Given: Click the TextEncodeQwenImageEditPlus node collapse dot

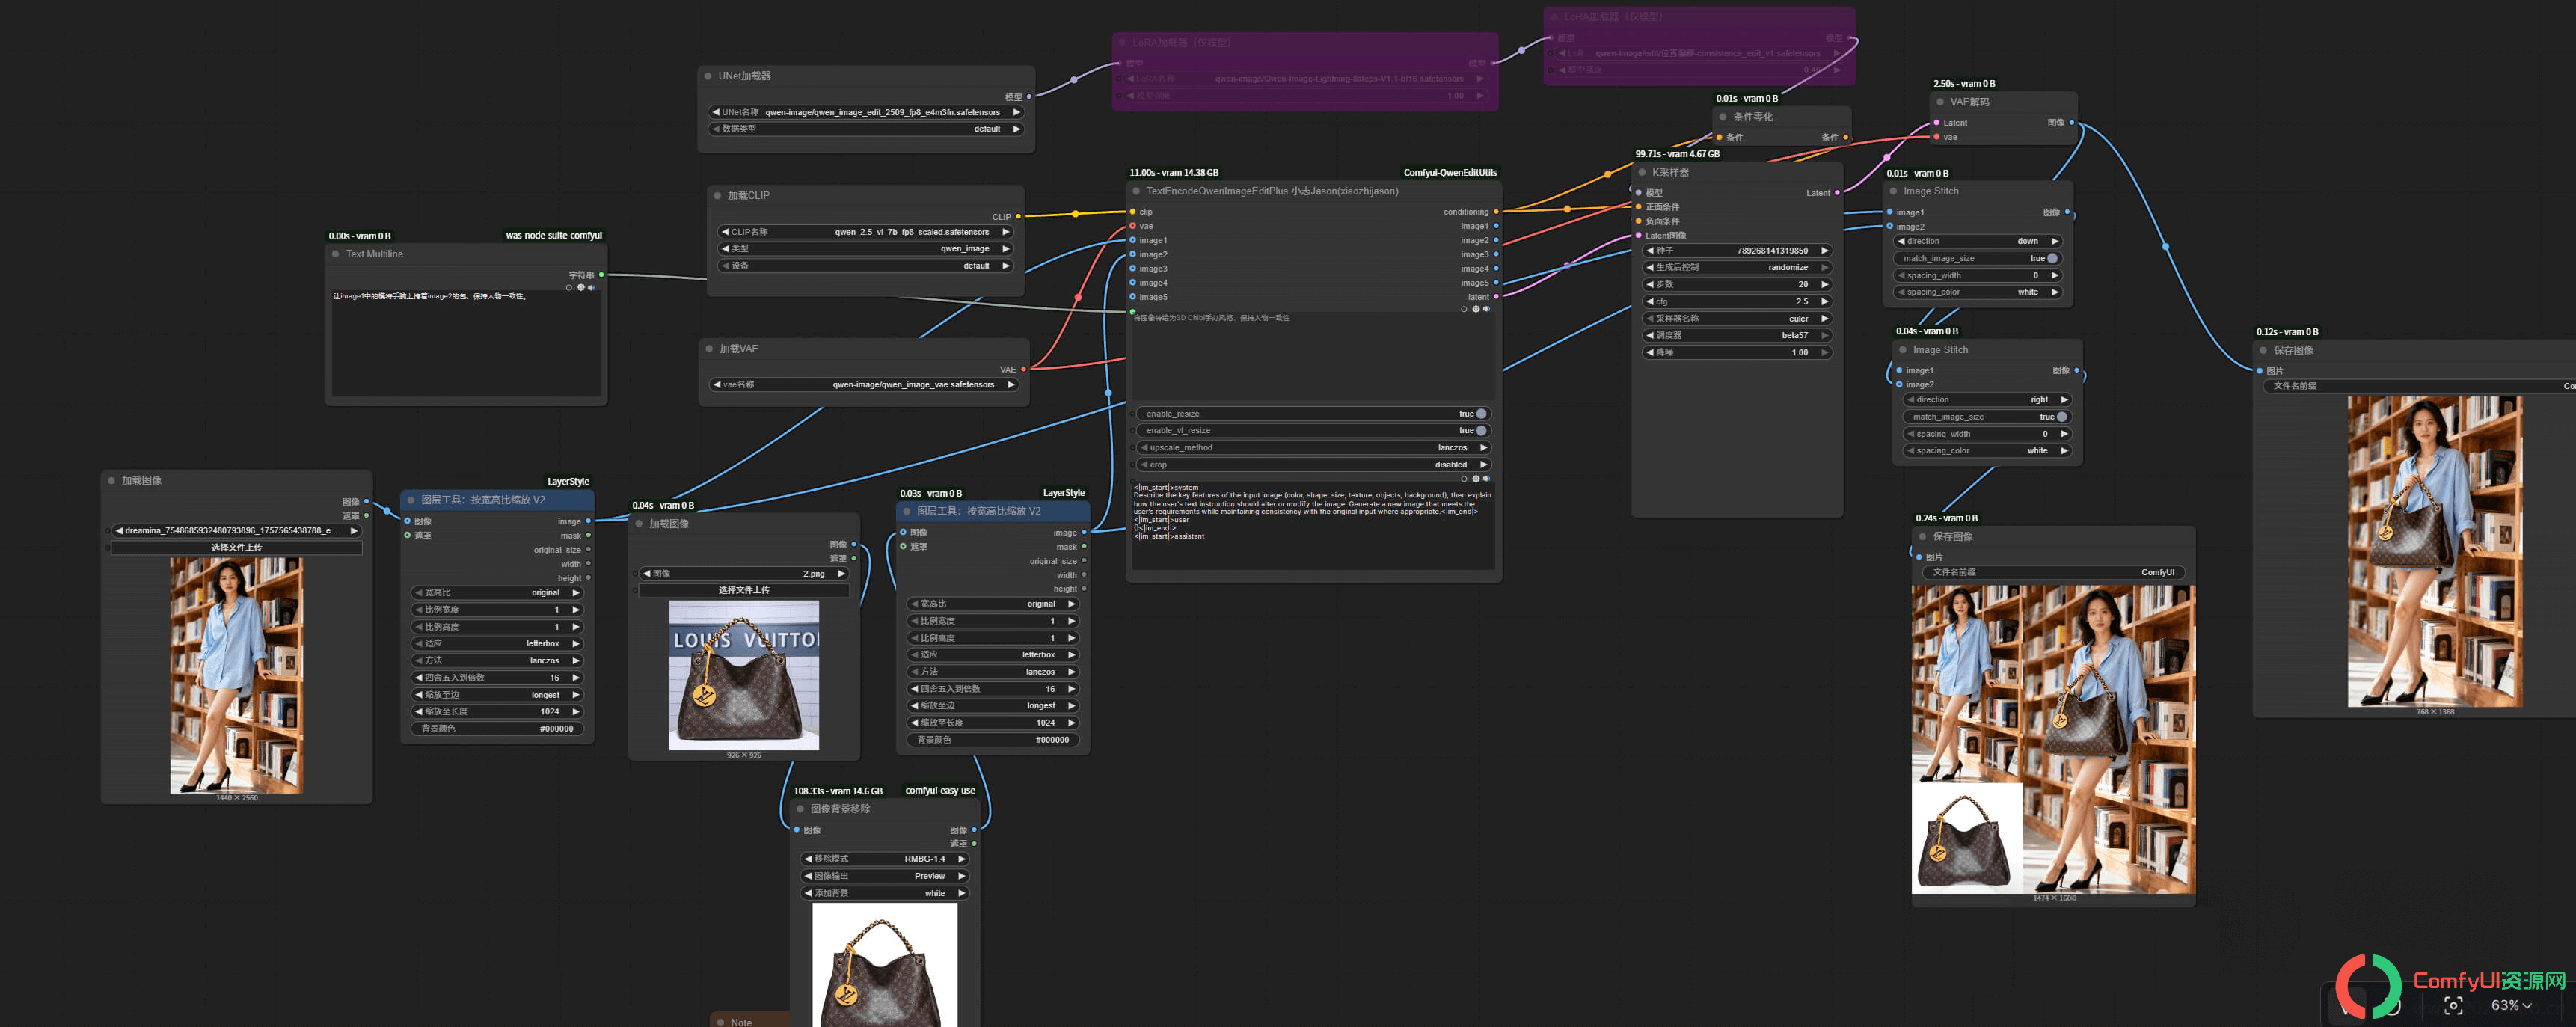Looking at the screenshot, I should pos(1136,191).
